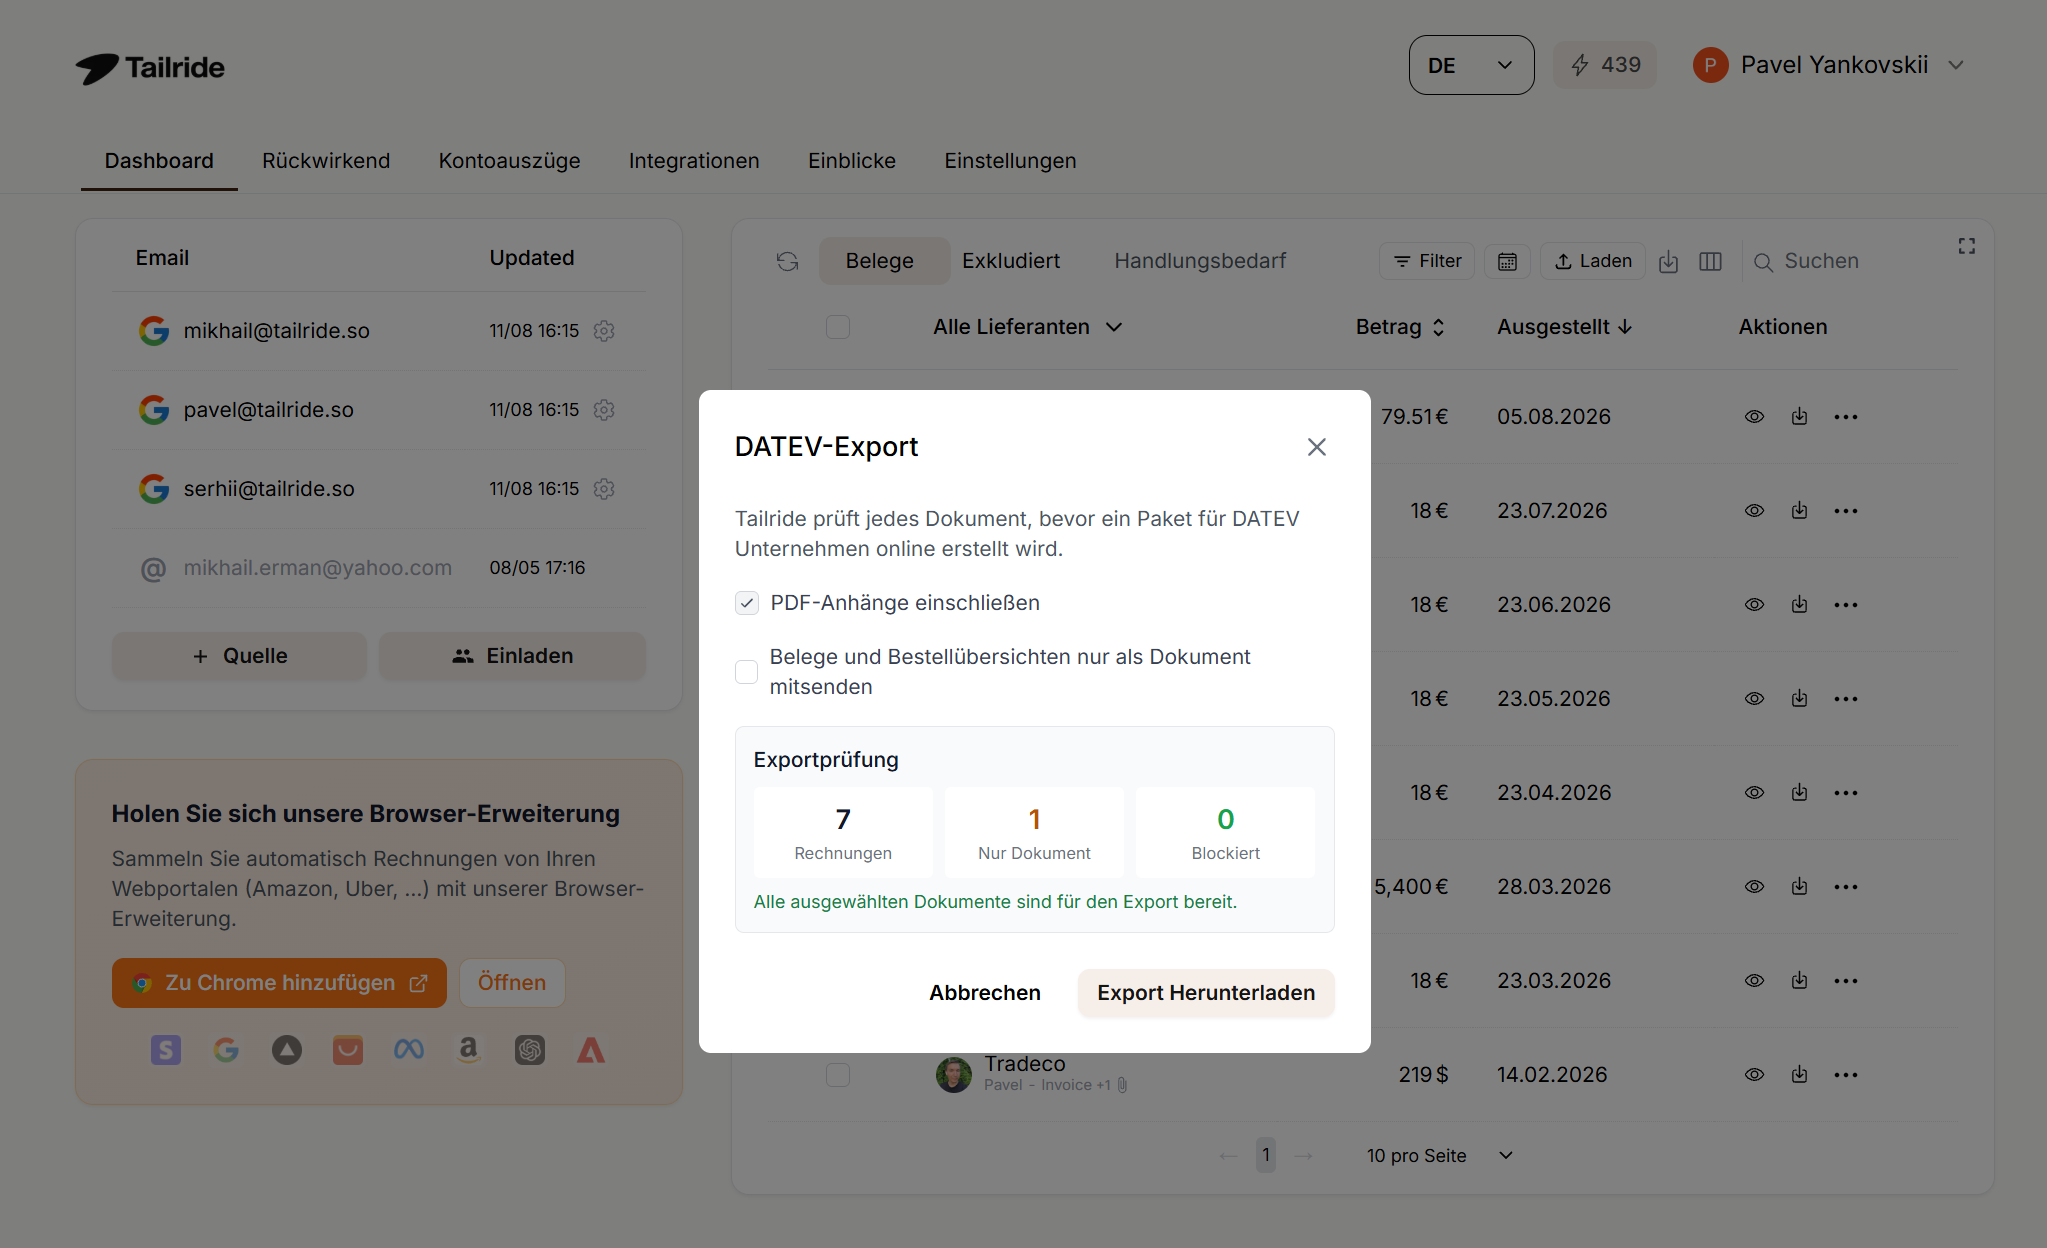
Task: Click the 0 Blockiert stat card
Action: (x=1225, y=832)
